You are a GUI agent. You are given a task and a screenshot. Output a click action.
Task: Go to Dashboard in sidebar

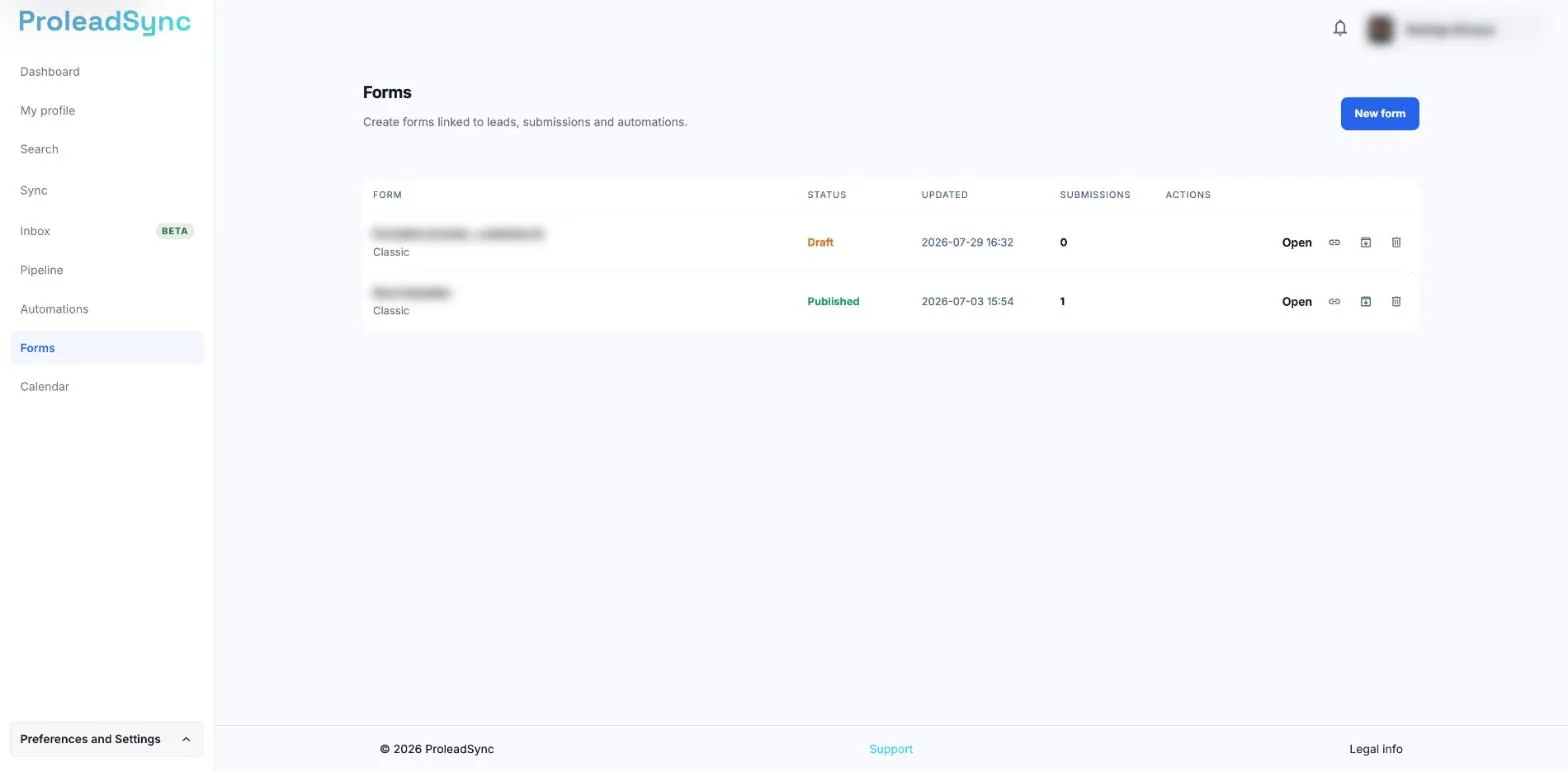(50, 72)
